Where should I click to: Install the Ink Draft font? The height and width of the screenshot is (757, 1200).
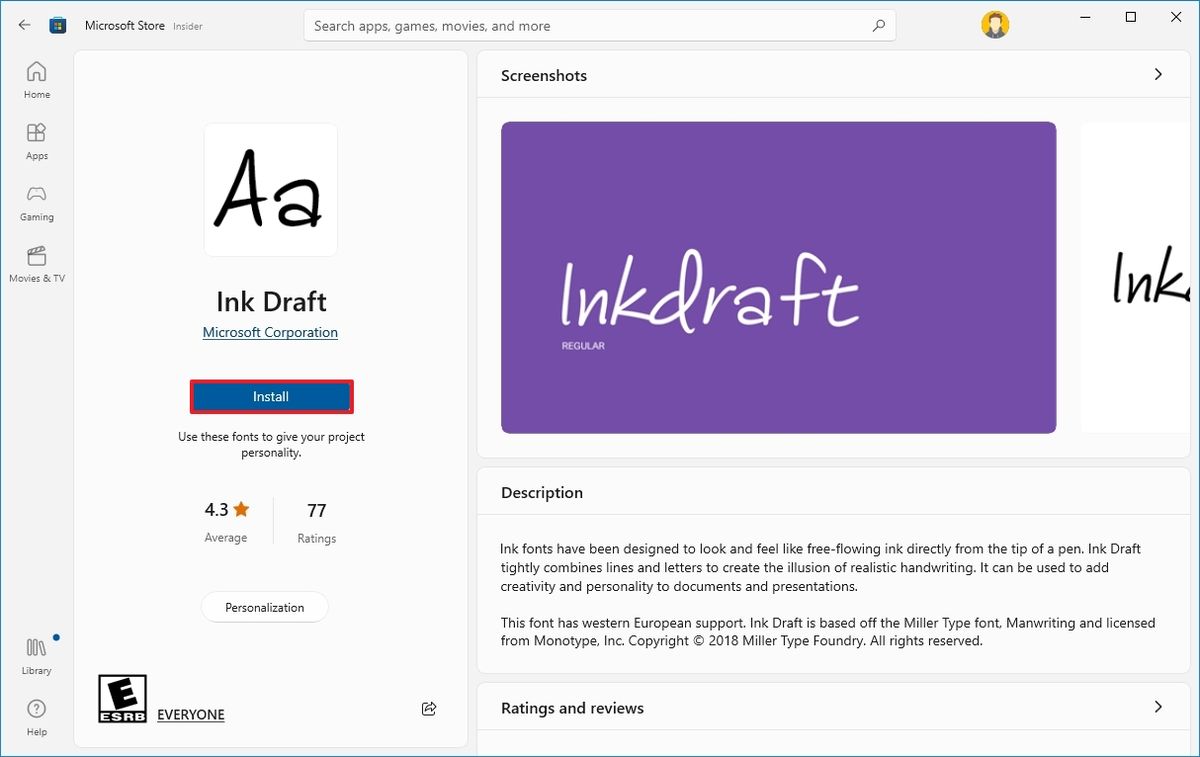[x=271, y=396]
